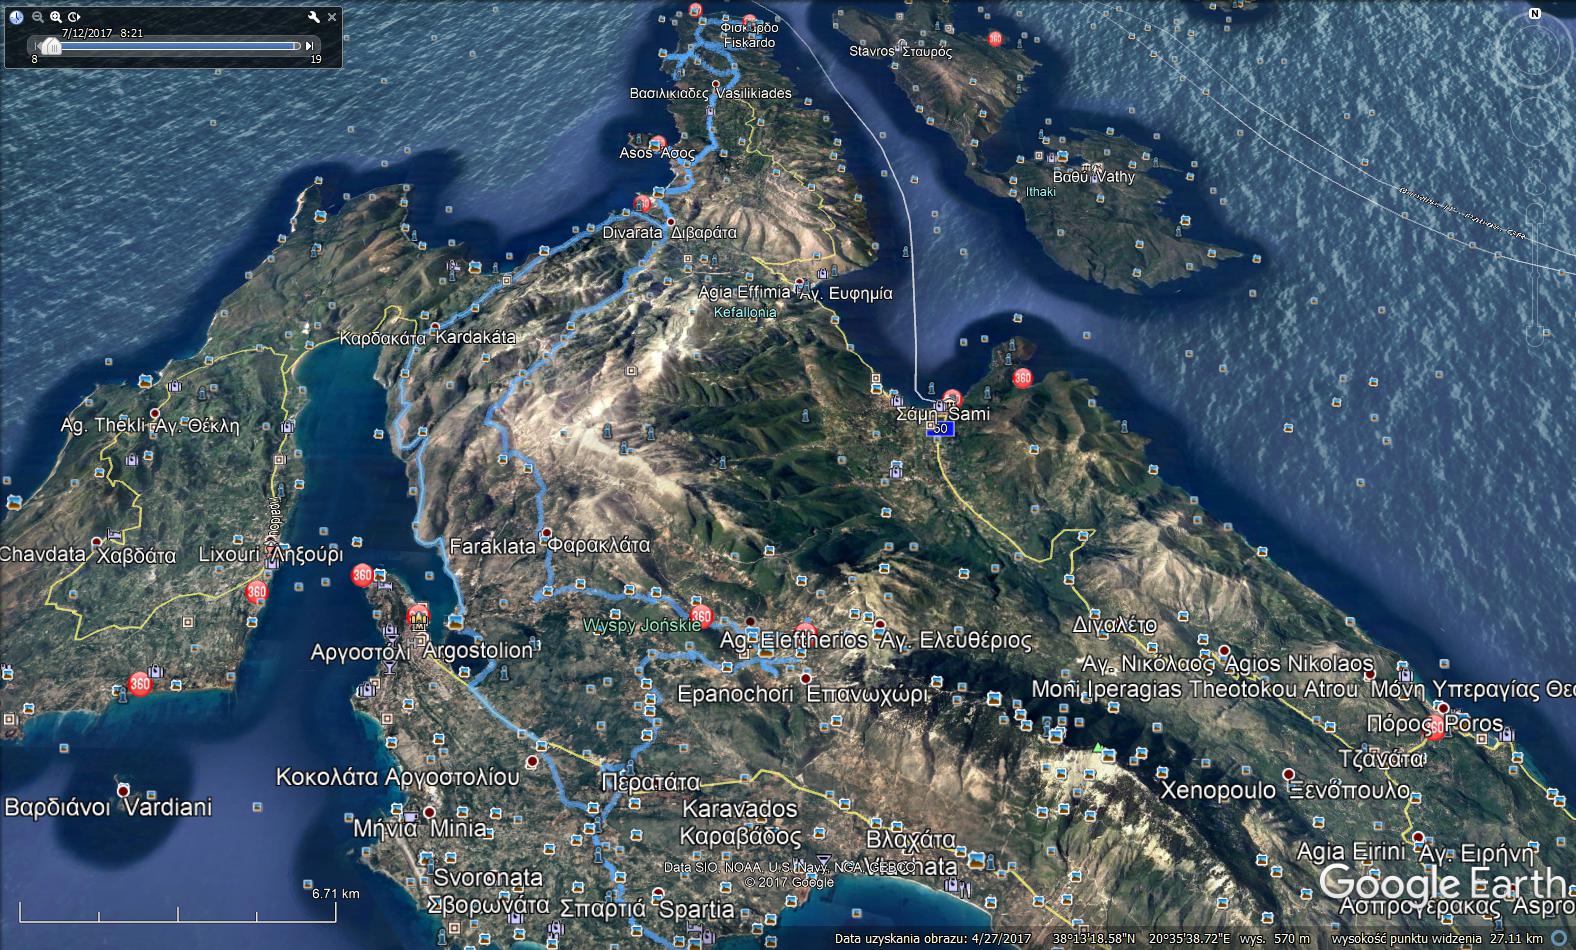The width and height of the screenshot is (1576, 950).
Task: Close the time slider panel
Action: 332,17
